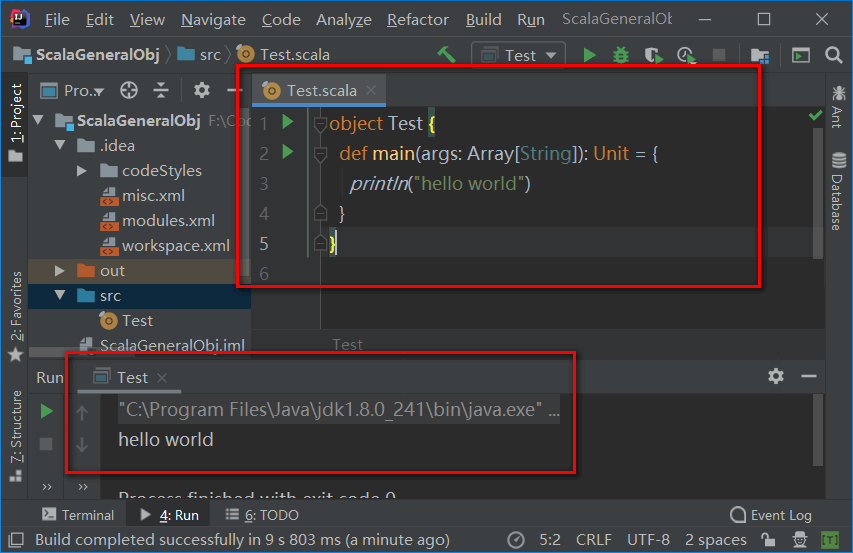Collapse all in Project panel icon
Screen dimensions: 853x553
coord(160,90)
